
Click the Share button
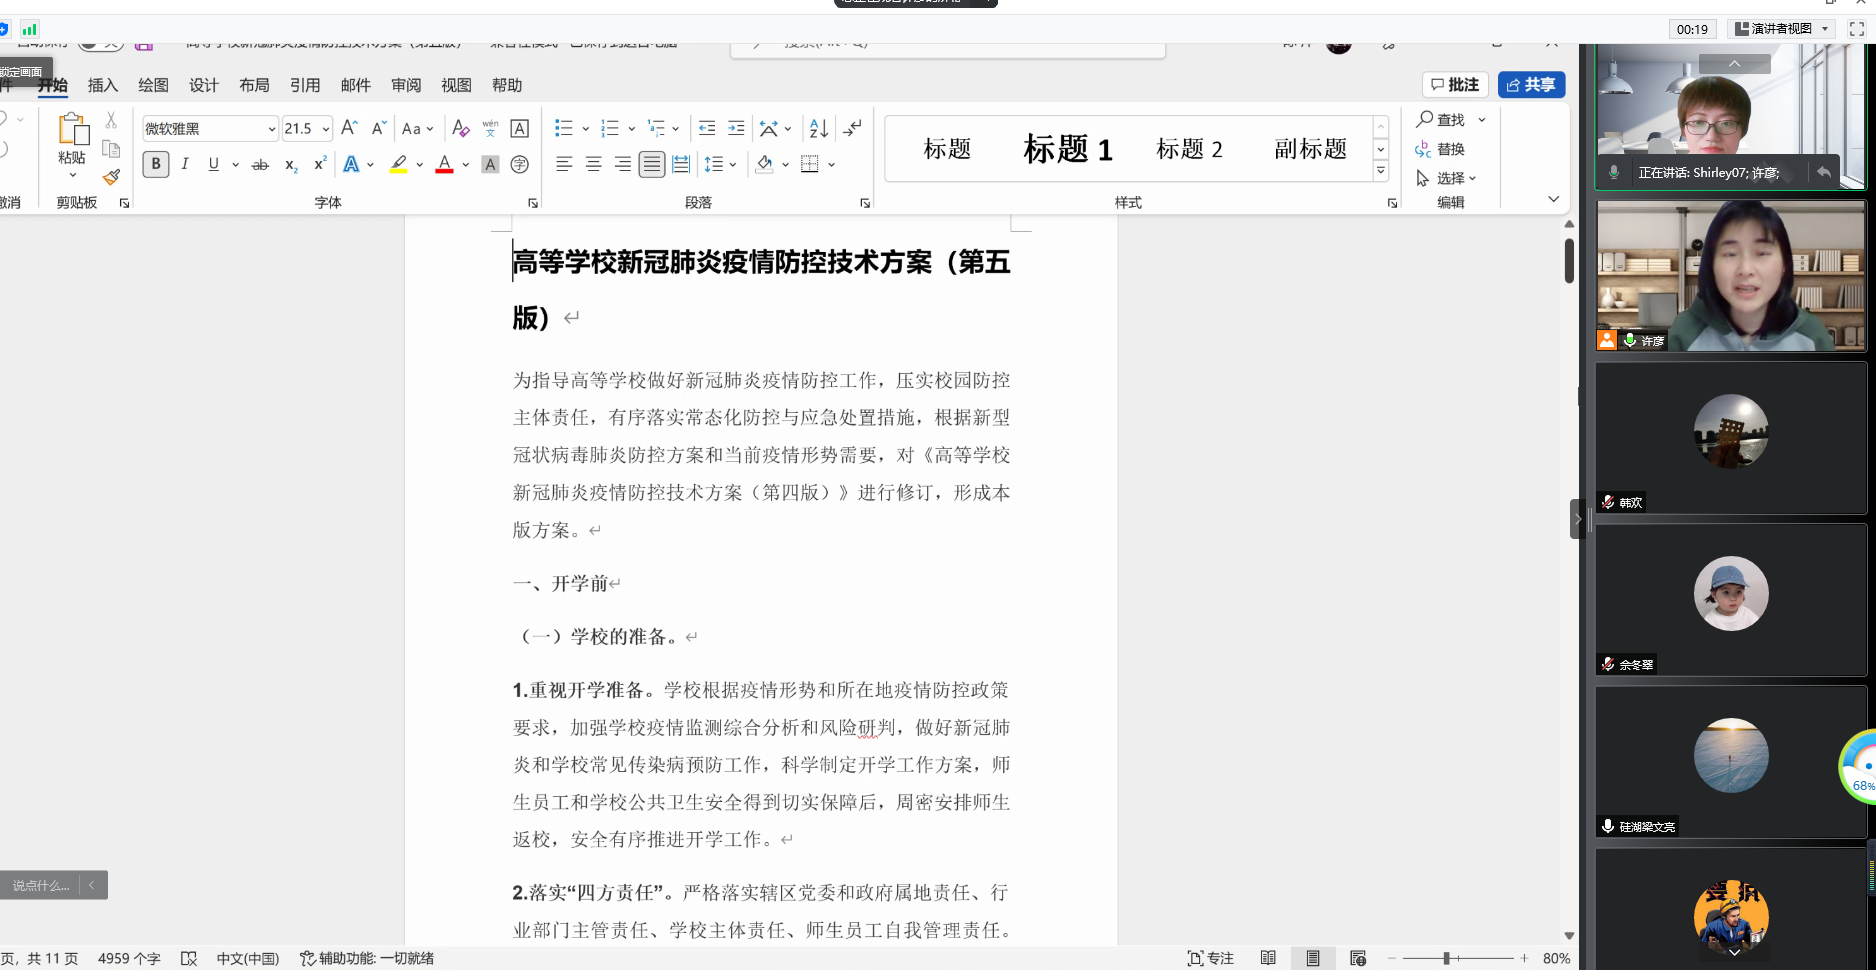click(1531, 85)
